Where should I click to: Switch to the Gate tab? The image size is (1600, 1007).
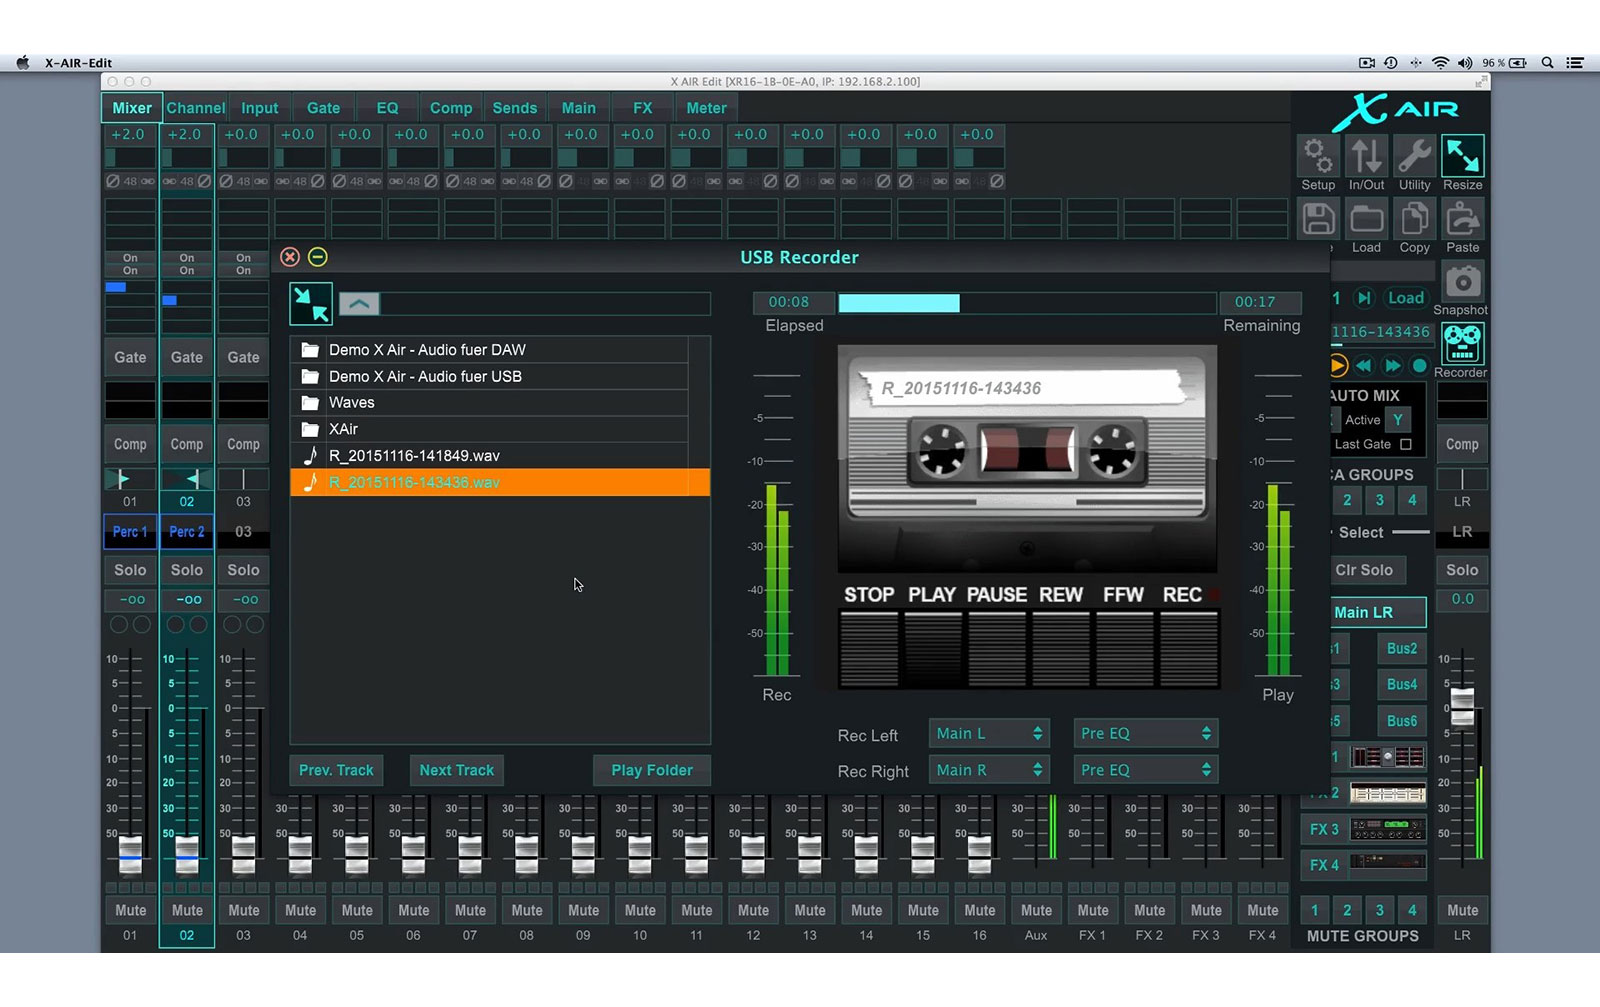tap(323, 108)
